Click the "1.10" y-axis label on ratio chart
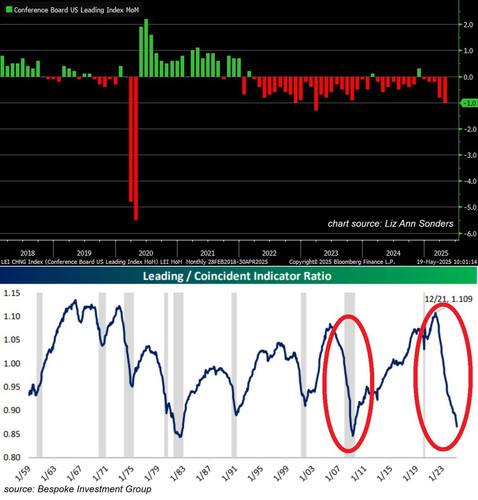 click(12, 316)
